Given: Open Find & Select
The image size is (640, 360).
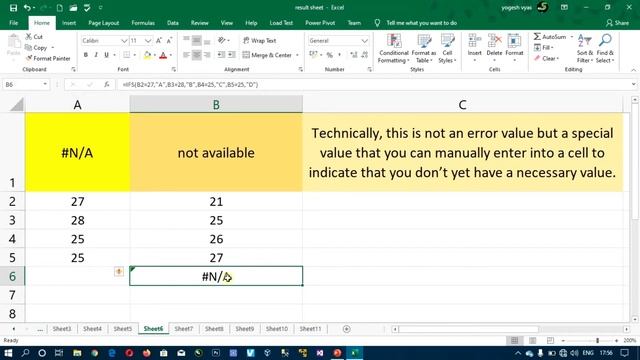Looking at the screenshot, I should (605, 49).
